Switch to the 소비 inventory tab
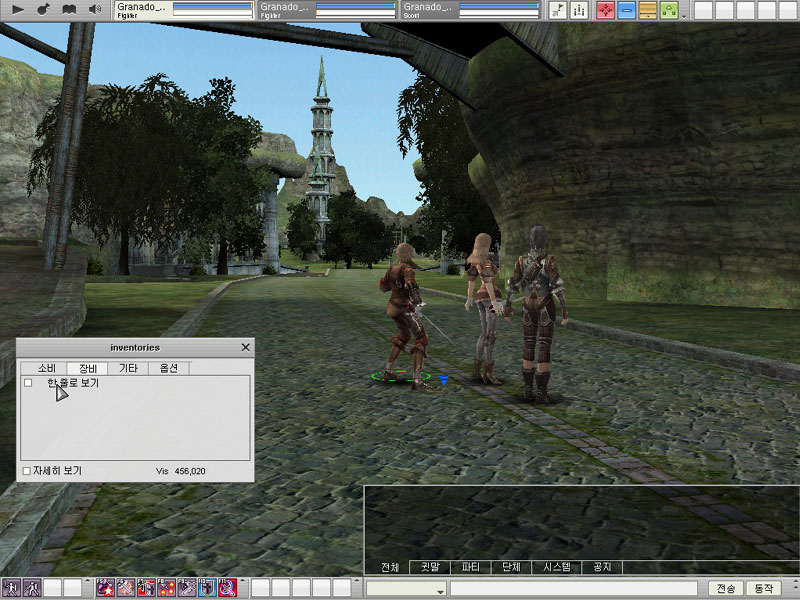 pyautogui.click(x=45, y=368)
